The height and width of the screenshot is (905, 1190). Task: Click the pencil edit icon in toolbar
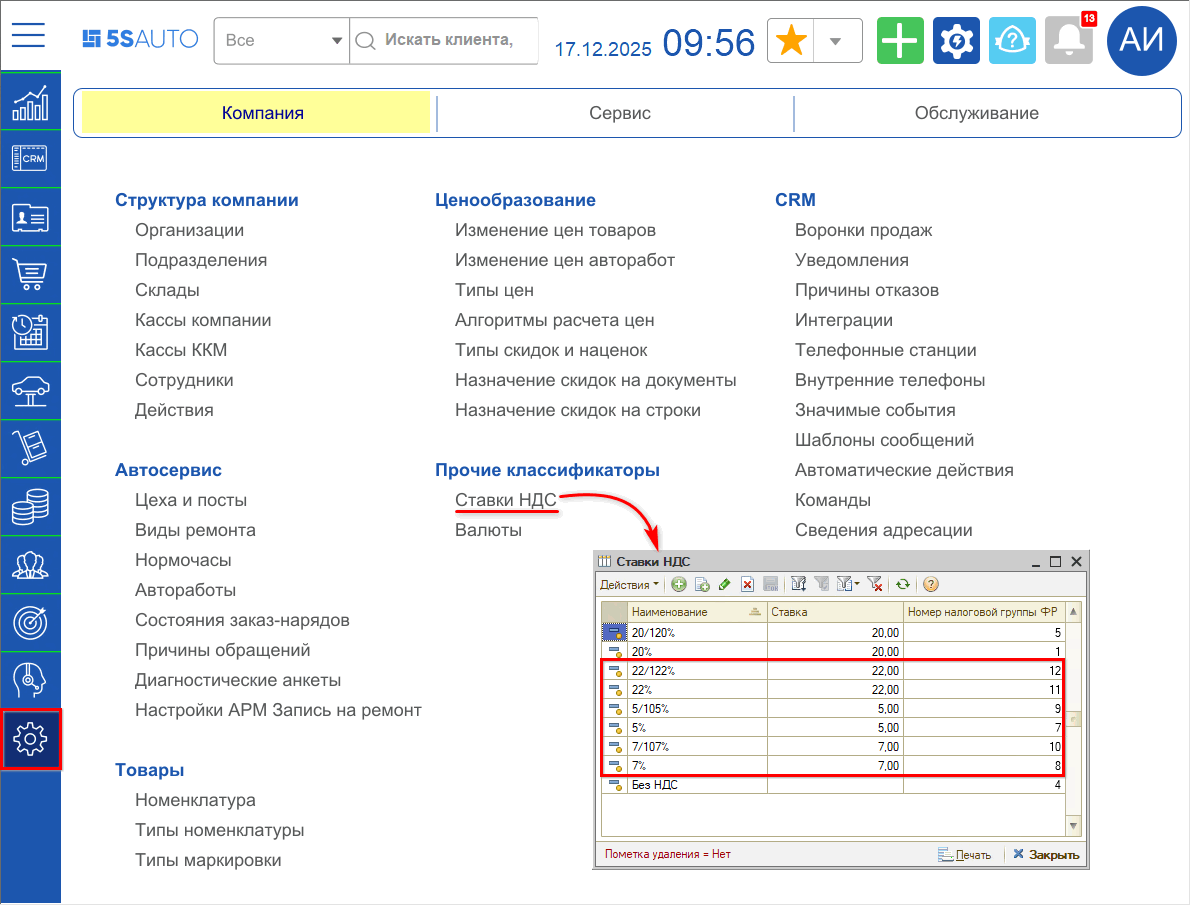(x=725, y=585)
